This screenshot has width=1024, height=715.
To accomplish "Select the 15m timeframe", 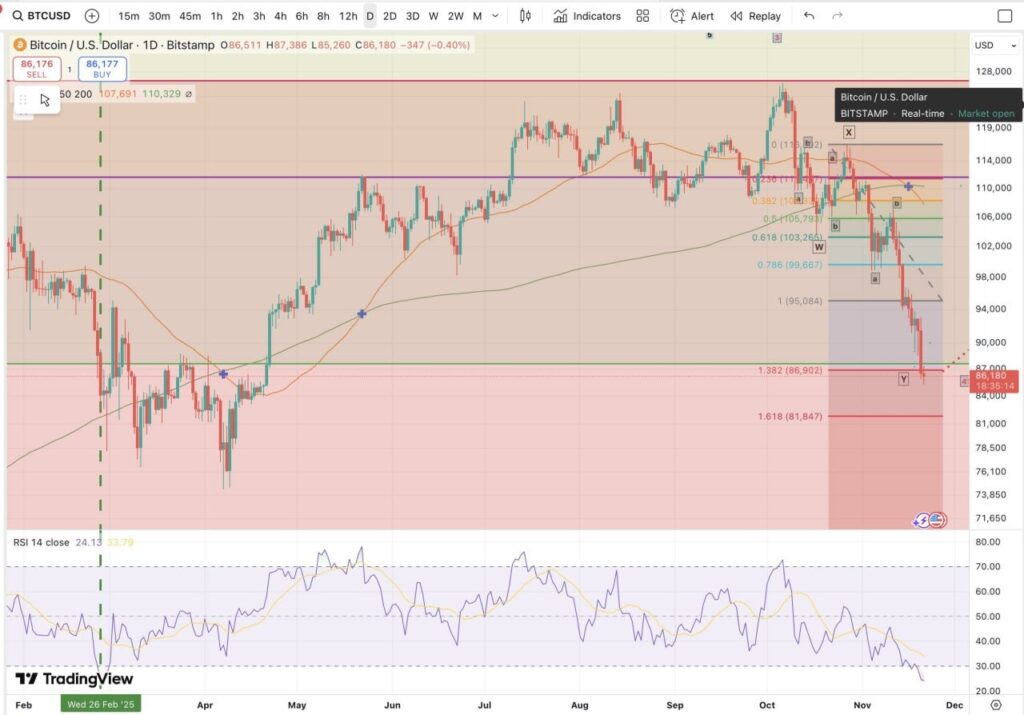I will pos(129,16).
